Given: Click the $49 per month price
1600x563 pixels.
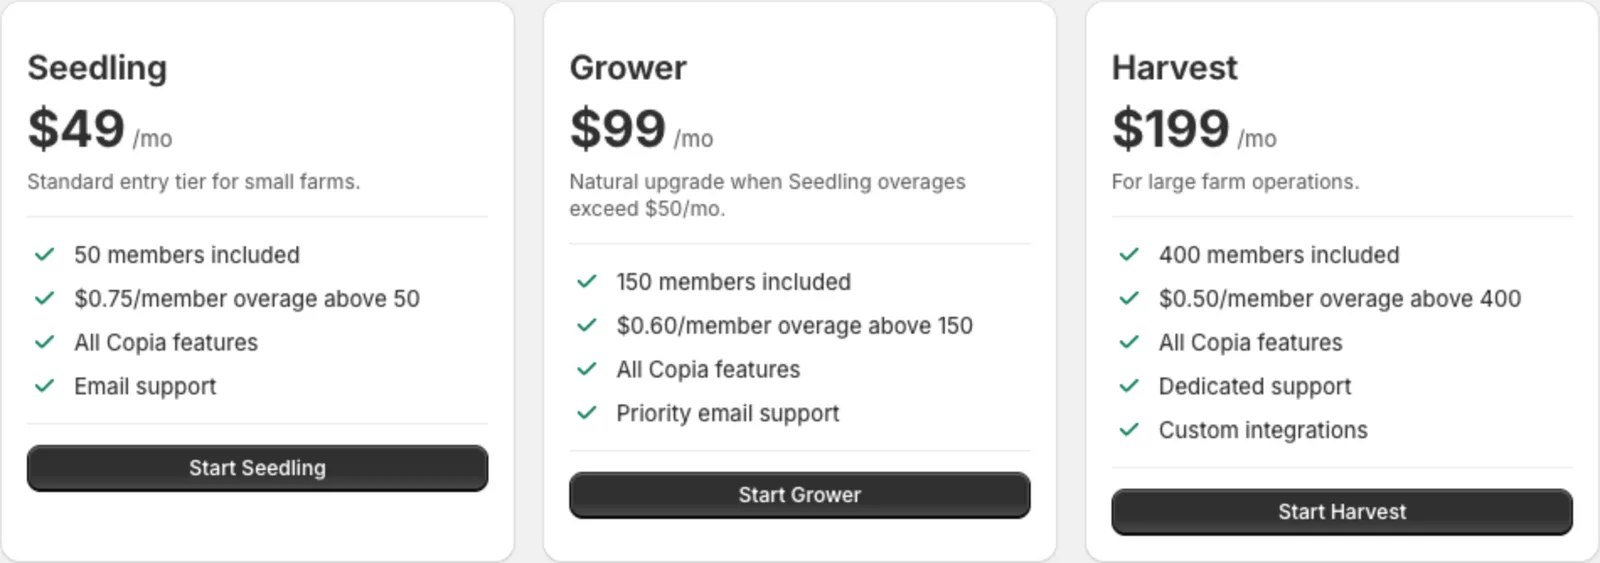Looking at the screenshot, I should point(100,129).
